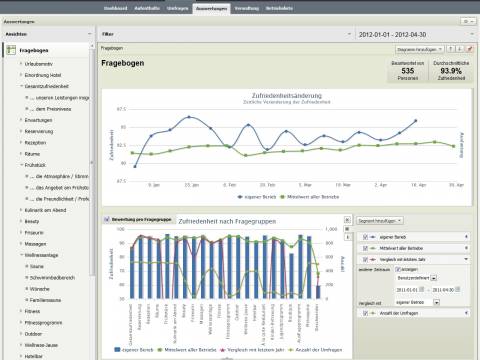Click the green line color marker for 'Mittelwert aller Betriebe'
480x360 pixels.
(373, 248)
